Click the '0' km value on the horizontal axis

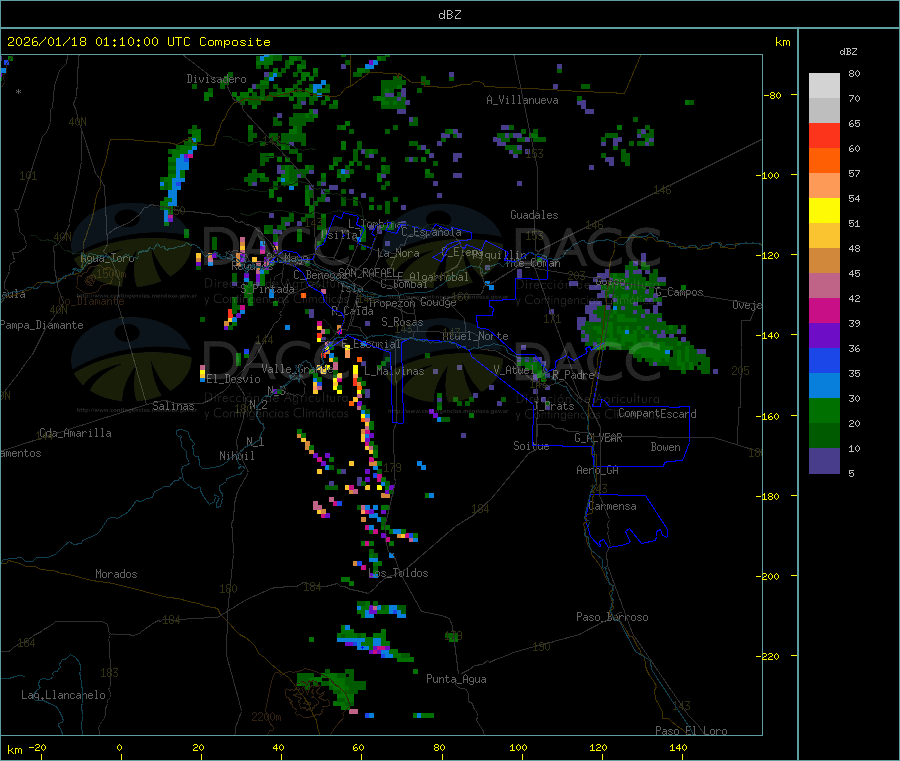coord(119,748)
